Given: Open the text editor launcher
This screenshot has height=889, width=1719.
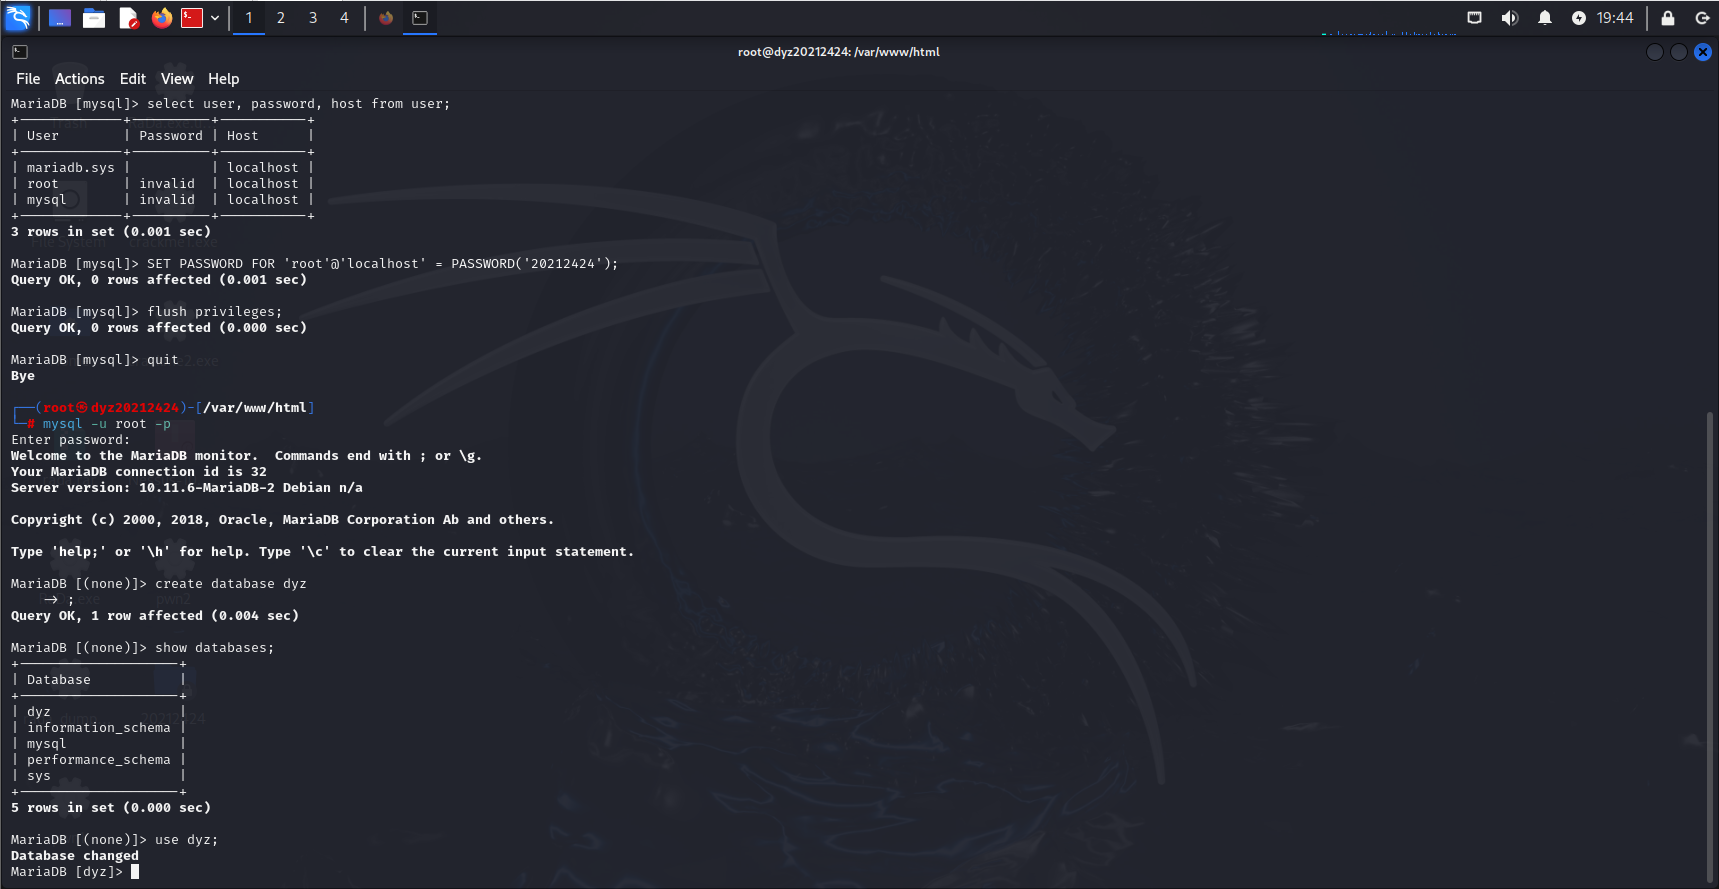Looking at the screenshot, I should coord(128,18).
